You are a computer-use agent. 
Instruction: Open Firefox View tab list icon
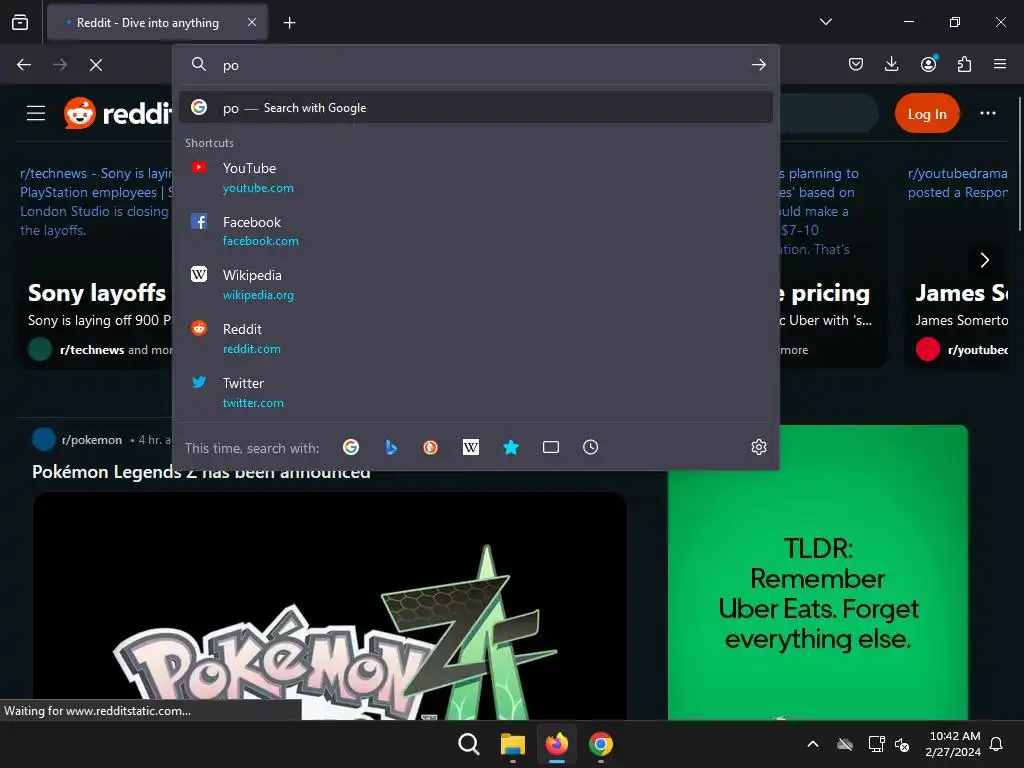coord(20,22)
